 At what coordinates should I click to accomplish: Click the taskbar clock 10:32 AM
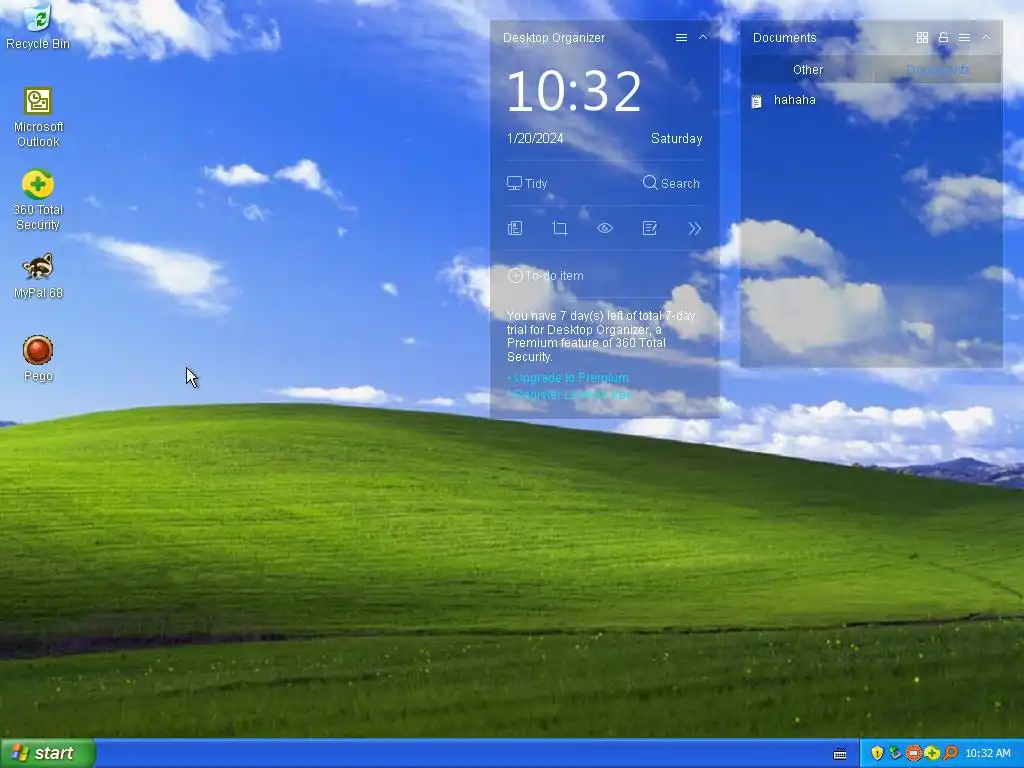987,754
